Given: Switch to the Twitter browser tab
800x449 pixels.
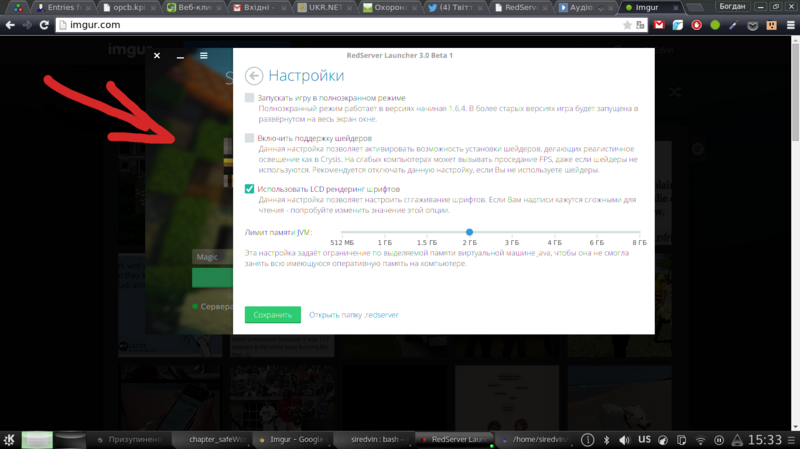Looking at the screenshot, I should click(x=455, y=8).
